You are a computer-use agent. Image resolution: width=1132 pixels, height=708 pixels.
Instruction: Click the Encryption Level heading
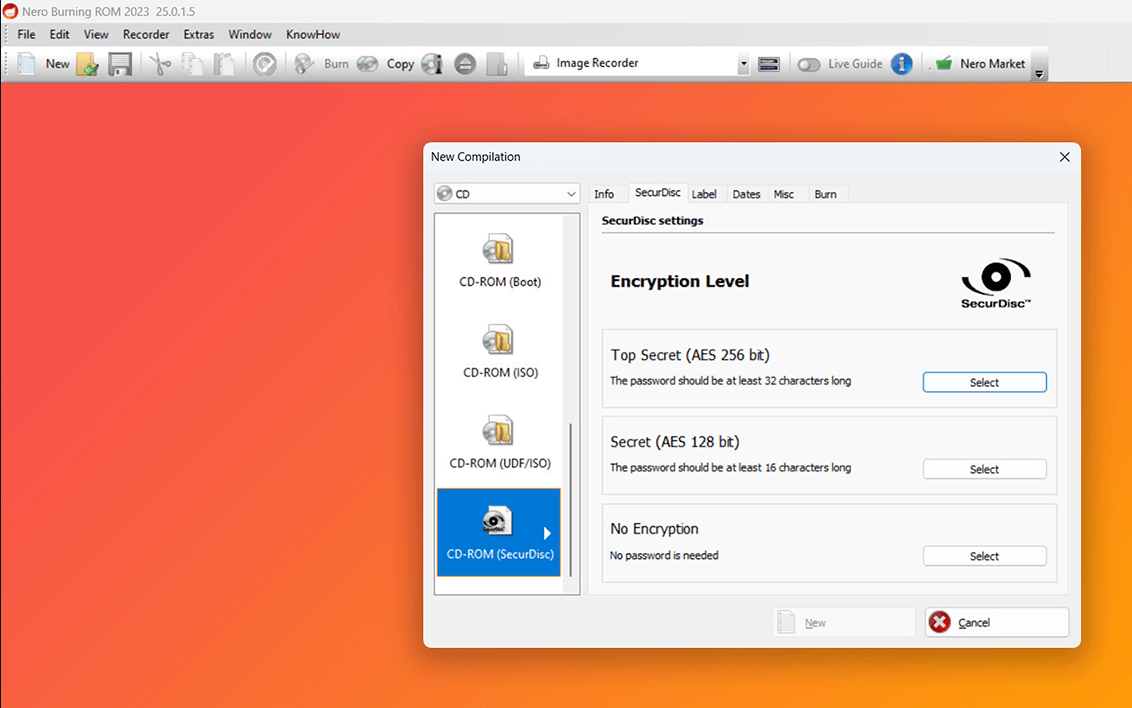coord(679,281)
